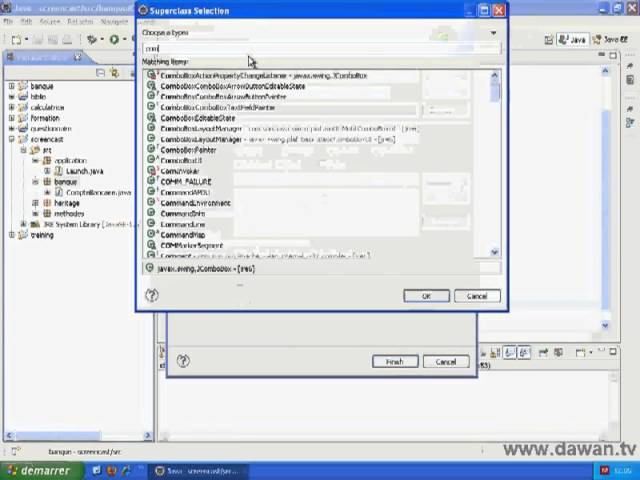Open the Source menu in menu bar
Image resolution: width=640 pixels, height=480 pixels.
click(49, 21)
